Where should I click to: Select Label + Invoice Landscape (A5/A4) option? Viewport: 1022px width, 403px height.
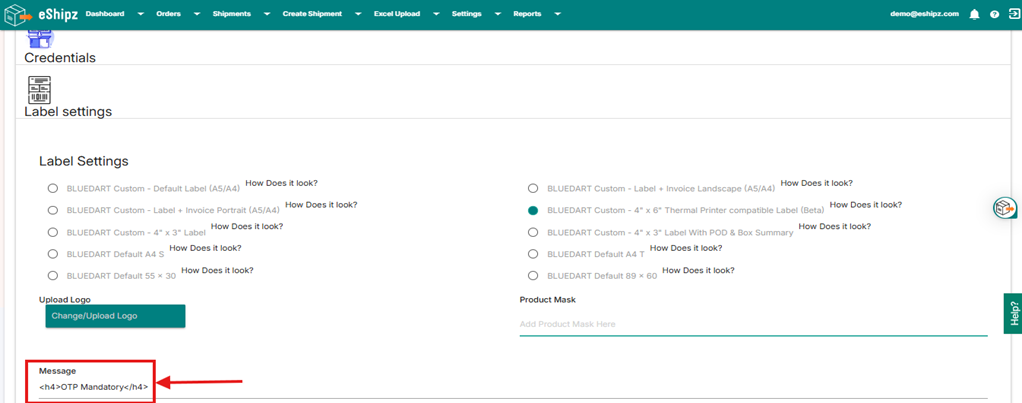(x=533, y=188)
